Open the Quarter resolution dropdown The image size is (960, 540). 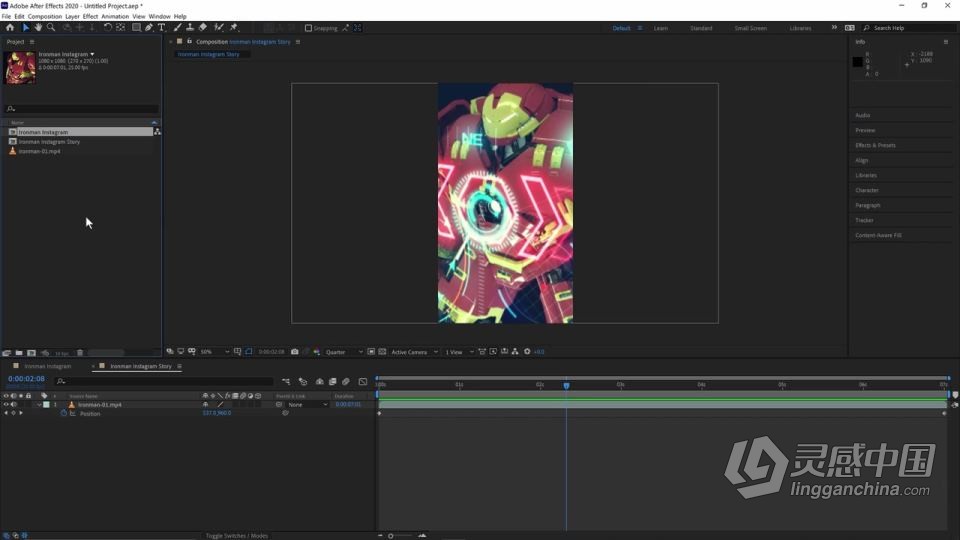tap(344, 352)
